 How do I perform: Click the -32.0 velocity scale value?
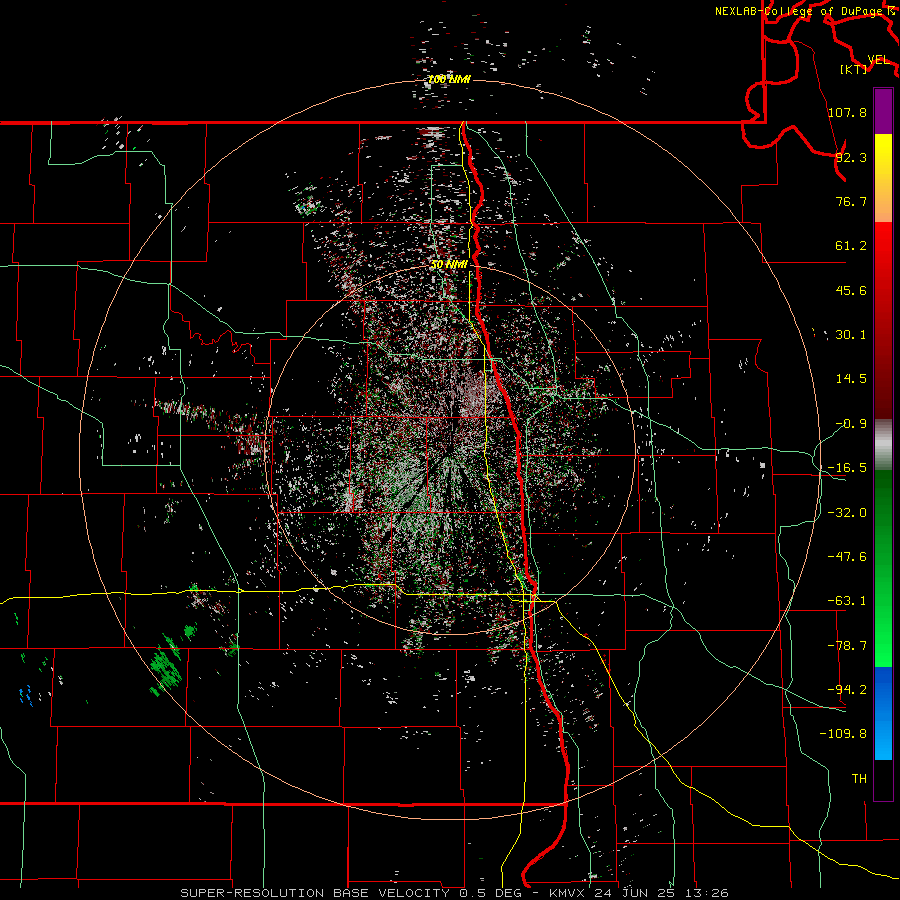[847, 513]
